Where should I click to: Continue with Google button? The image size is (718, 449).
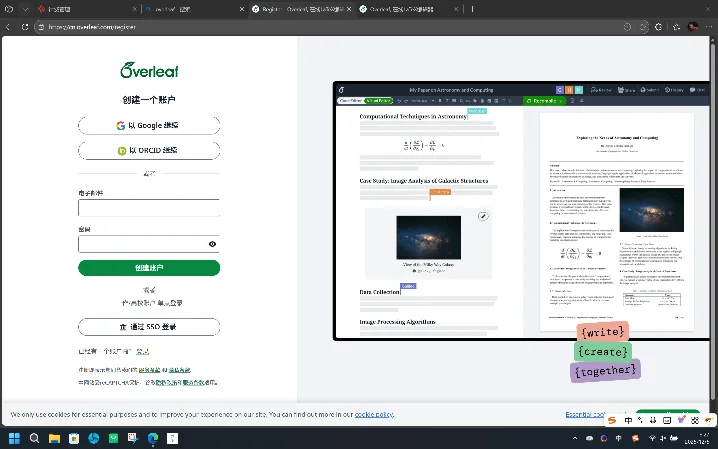pyautogui.click(x=149, y=125)
